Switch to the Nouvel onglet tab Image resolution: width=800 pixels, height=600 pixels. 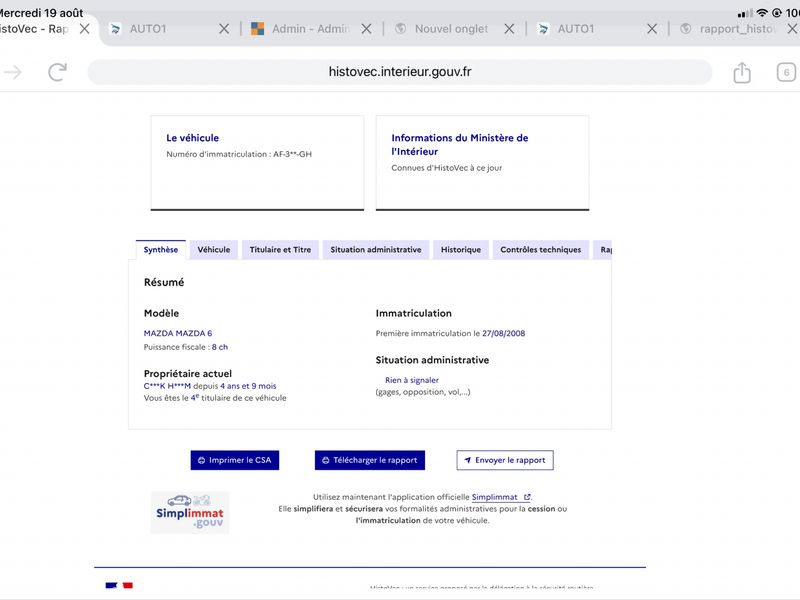coord(444,29)
